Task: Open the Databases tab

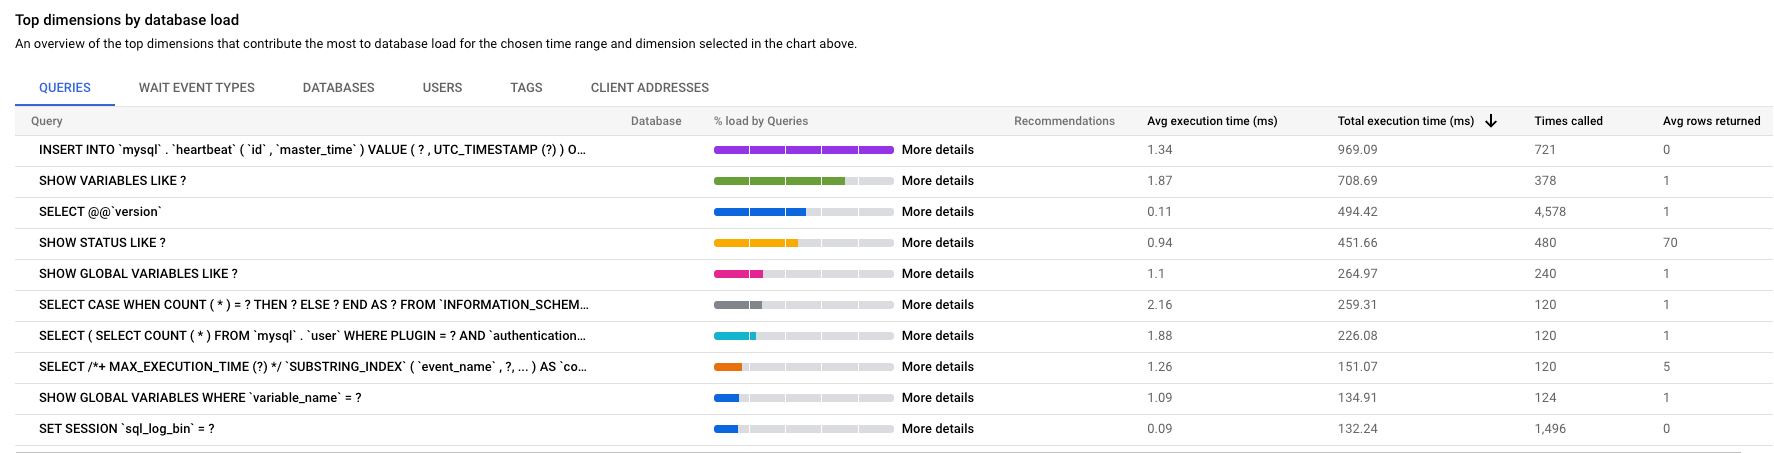Action: pos(338,88)
